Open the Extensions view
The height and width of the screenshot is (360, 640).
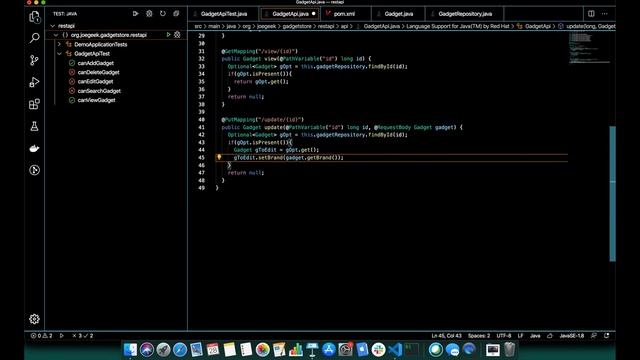point(34,104)
